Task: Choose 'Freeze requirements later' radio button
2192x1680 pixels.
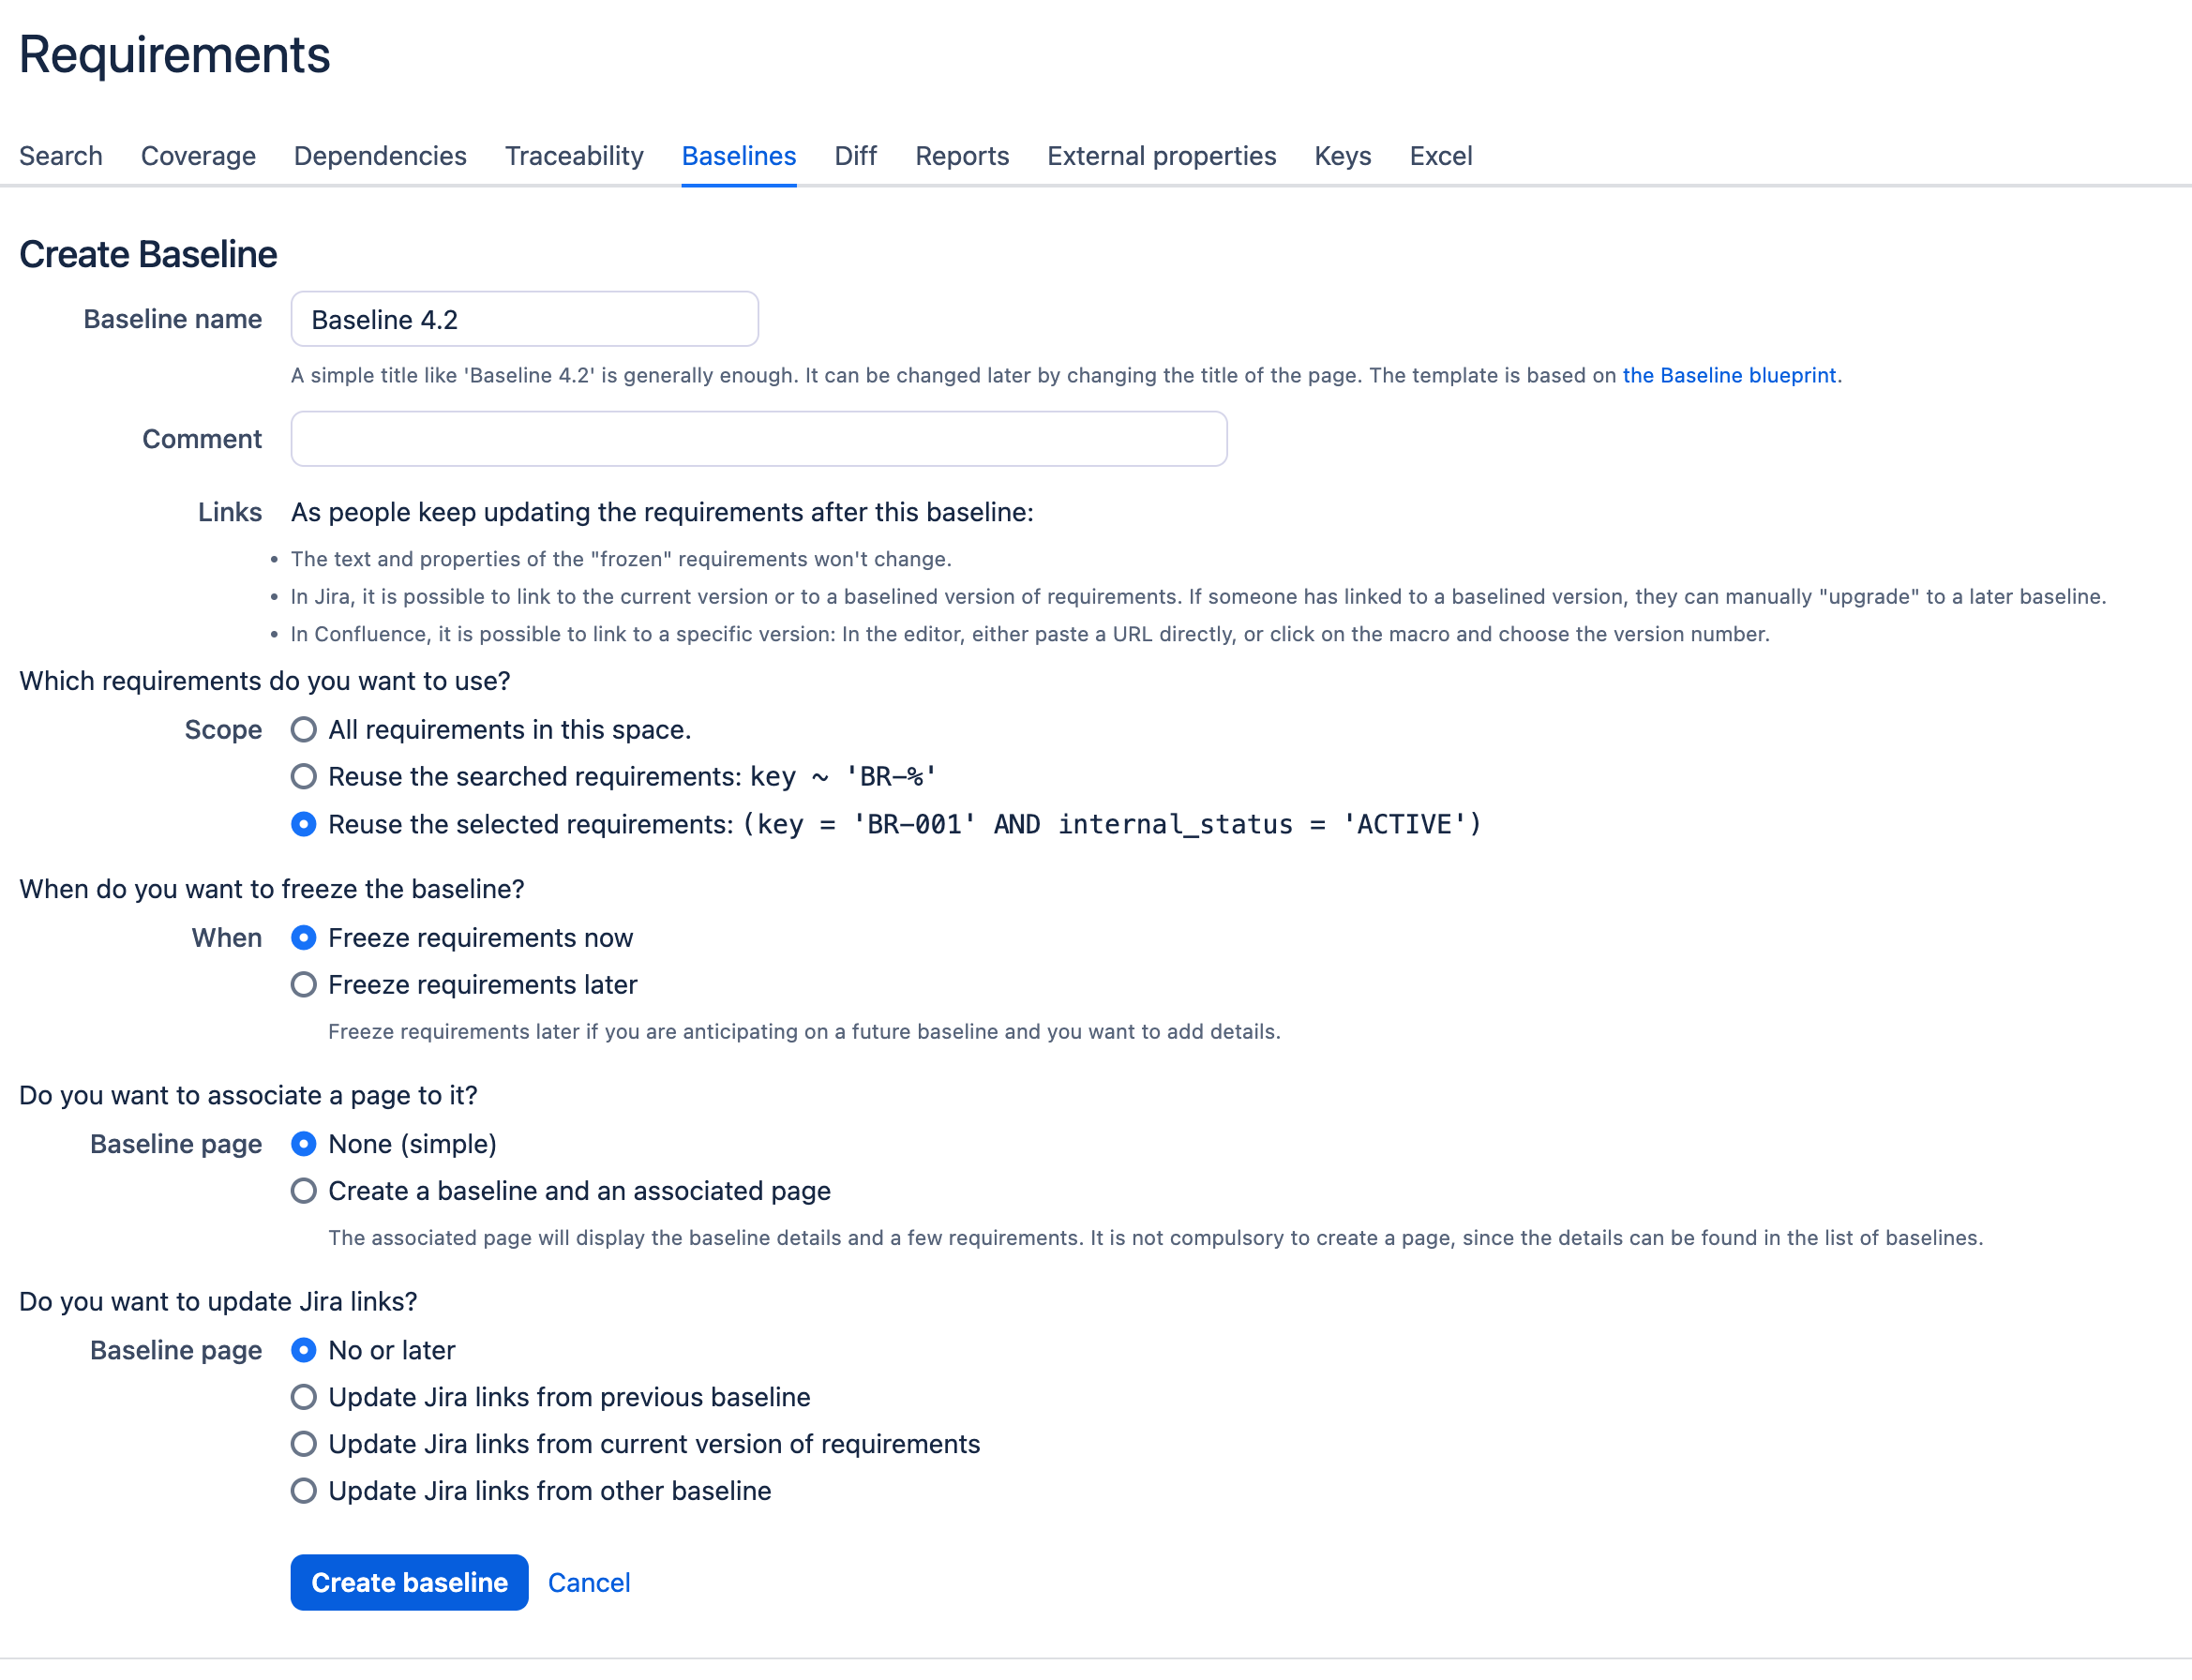Action: tap(303, 985)
